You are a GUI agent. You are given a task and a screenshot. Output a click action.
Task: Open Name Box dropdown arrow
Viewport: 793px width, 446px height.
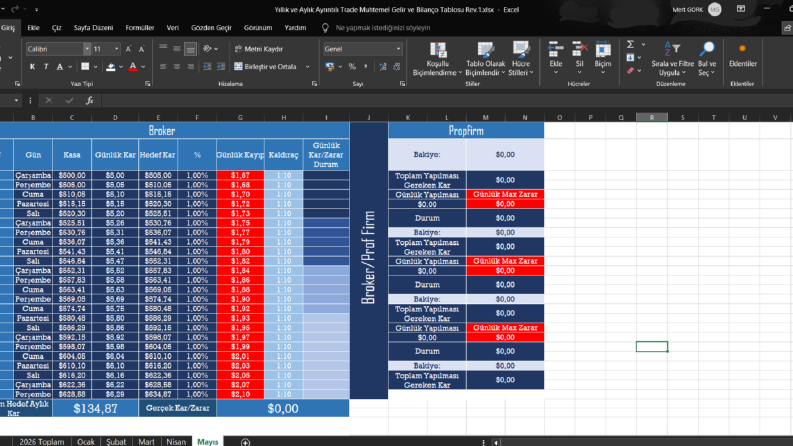[16, 101]
